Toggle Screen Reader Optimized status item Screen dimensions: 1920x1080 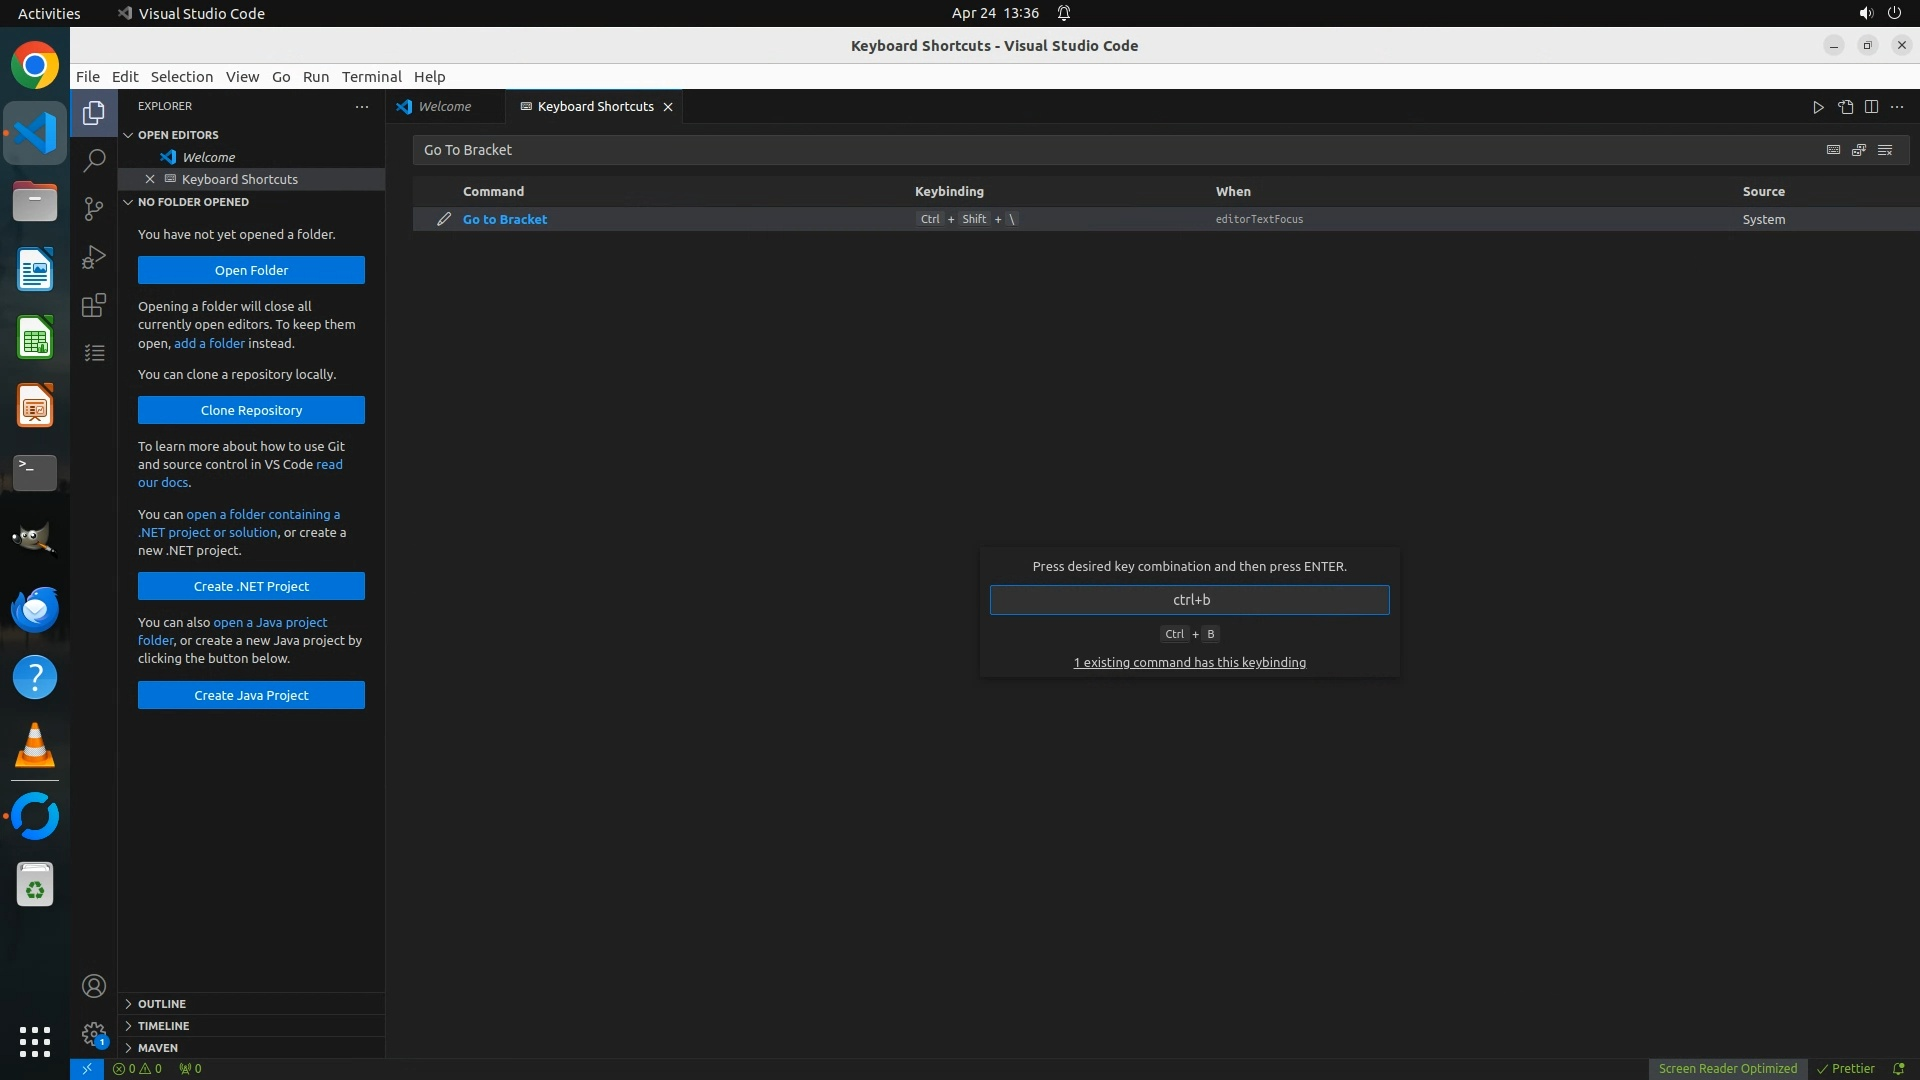[1727, 1068]
